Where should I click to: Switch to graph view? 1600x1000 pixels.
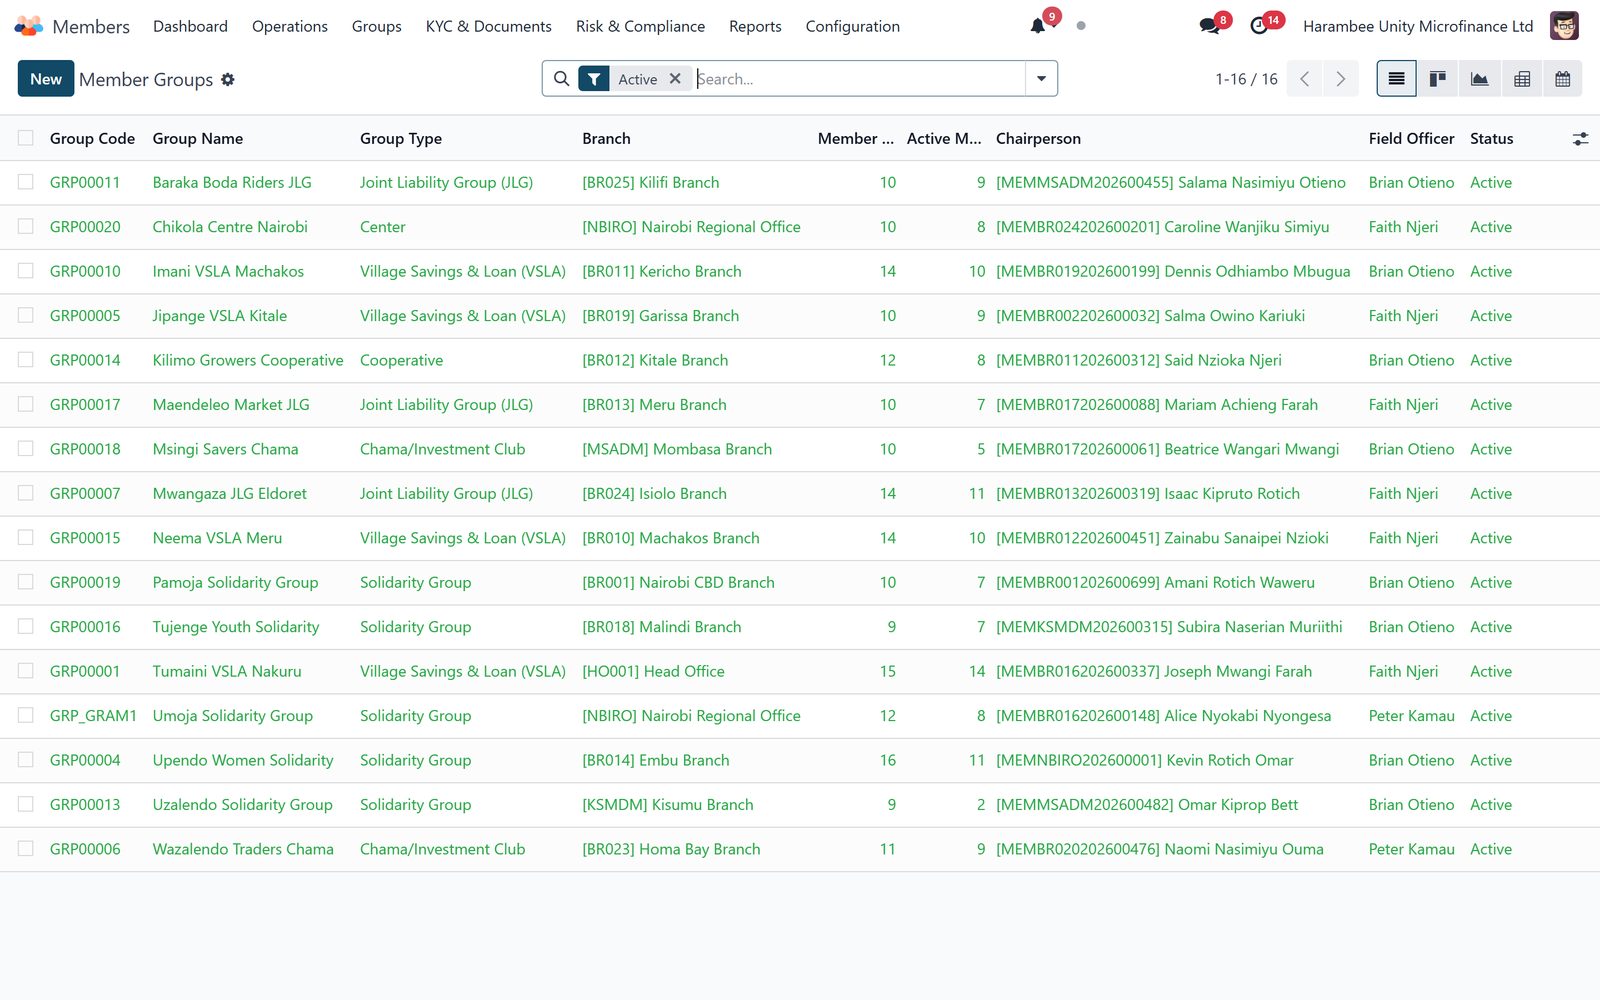[1480, 79]
